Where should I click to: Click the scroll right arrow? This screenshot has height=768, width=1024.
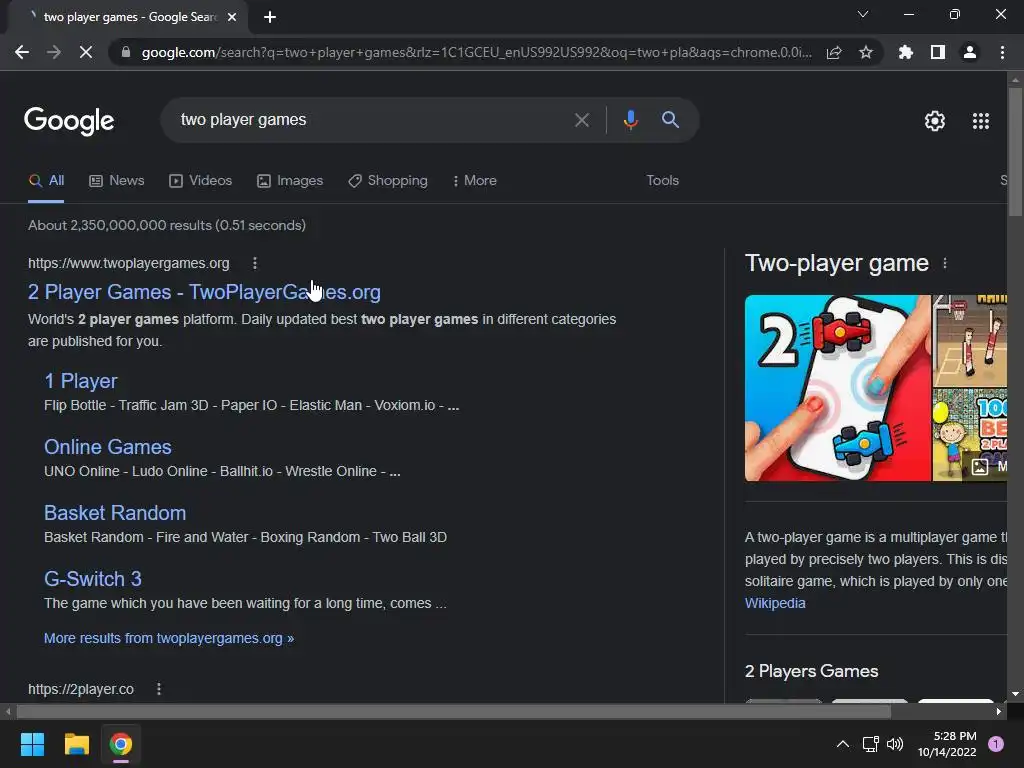999,711
